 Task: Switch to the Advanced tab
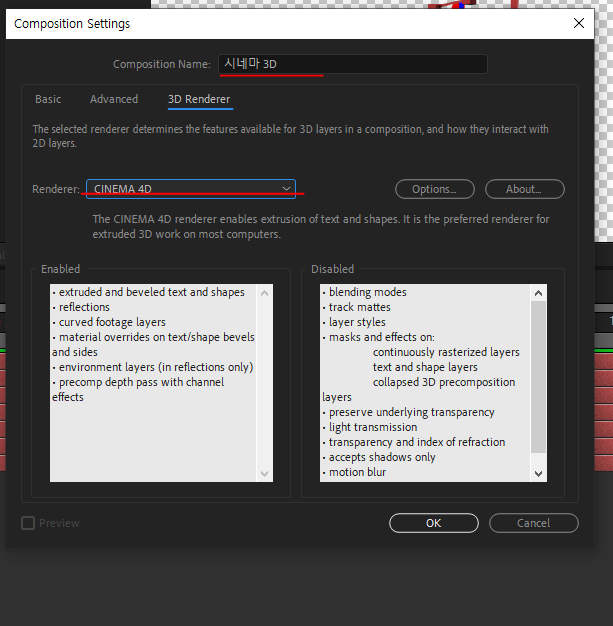point(114,99)
